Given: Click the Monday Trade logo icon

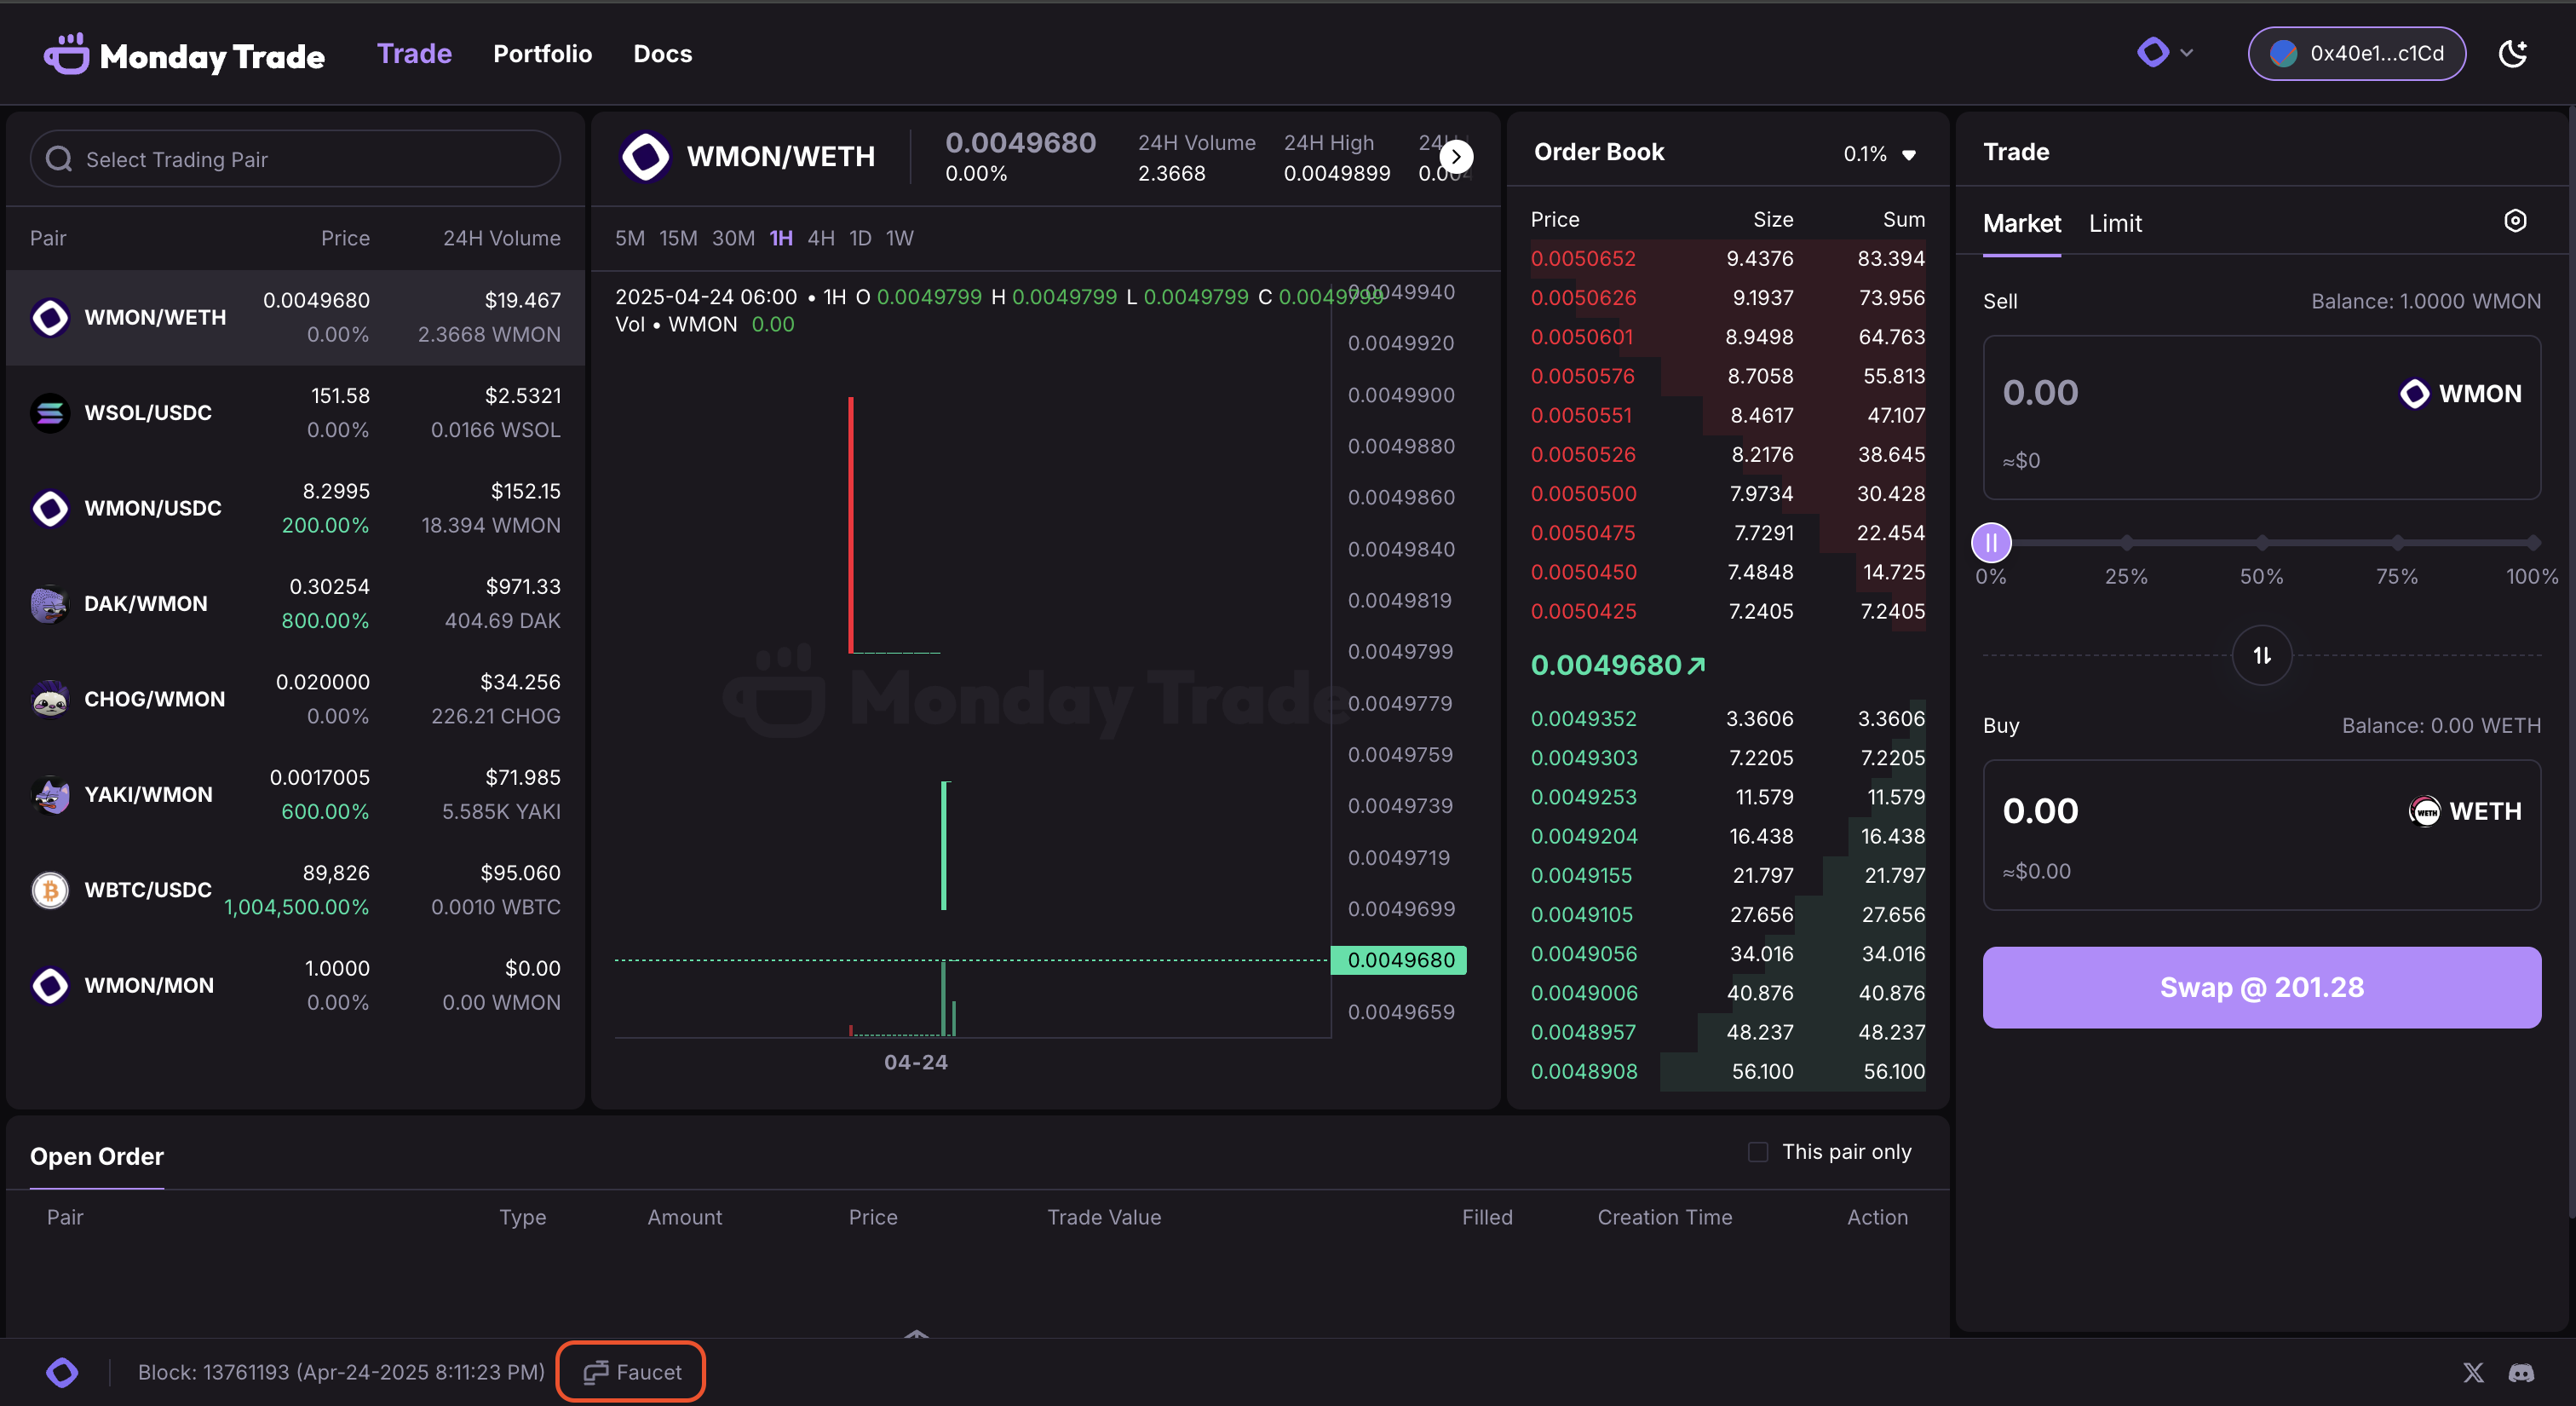Looking at the screenshot, I should click(66, 54).
